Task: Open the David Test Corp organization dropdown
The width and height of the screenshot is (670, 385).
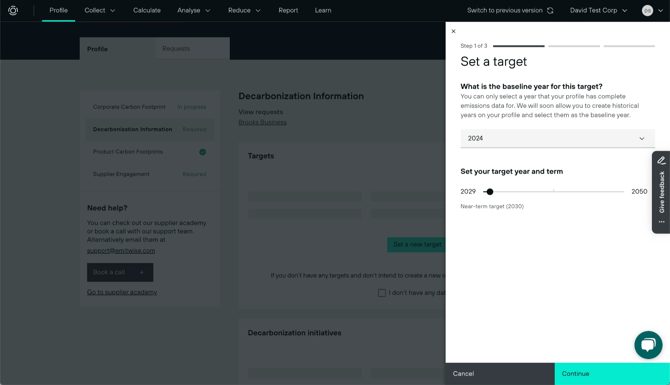Action: pyautogui.click(x=598, y=10)
